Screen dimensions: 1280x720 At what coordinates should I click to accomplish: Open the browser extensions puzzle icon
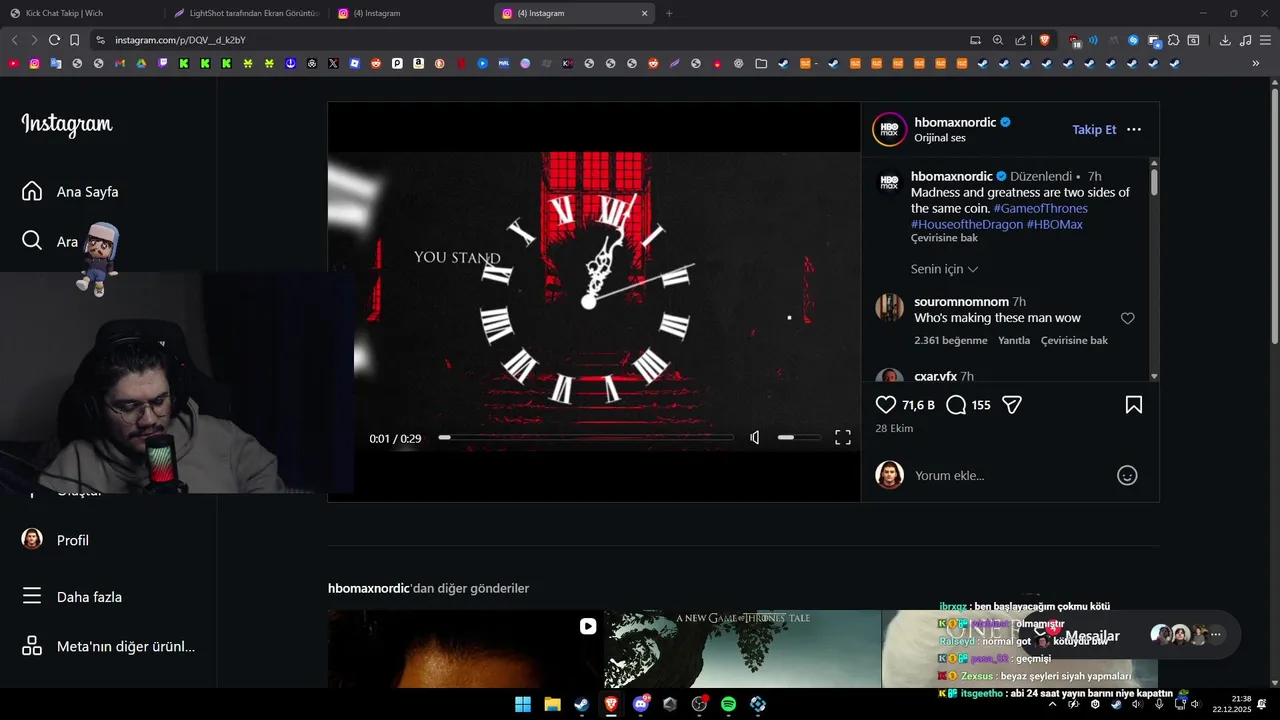(x=1173, y=40)
